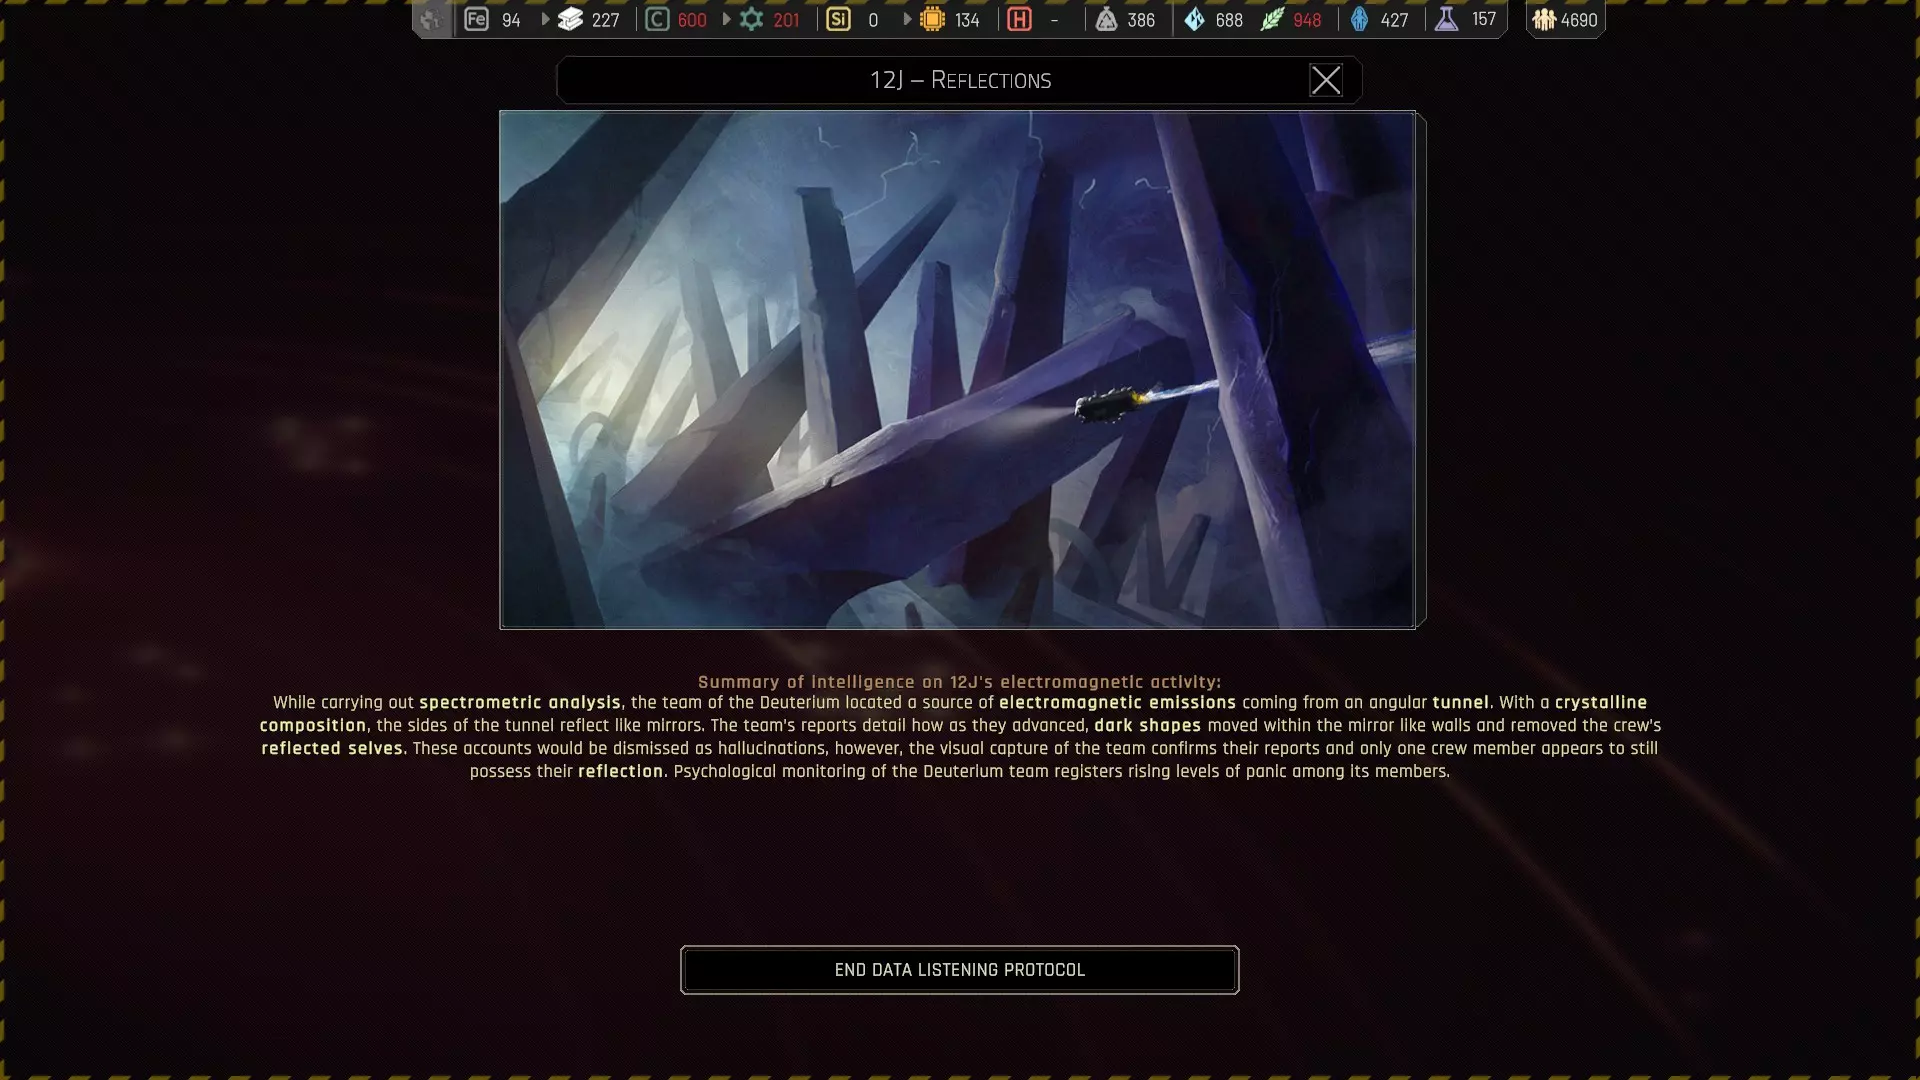Click the metal ingots icon showing 227
The width and height of the screenshot is (1920, 1080).
point(570,19)
